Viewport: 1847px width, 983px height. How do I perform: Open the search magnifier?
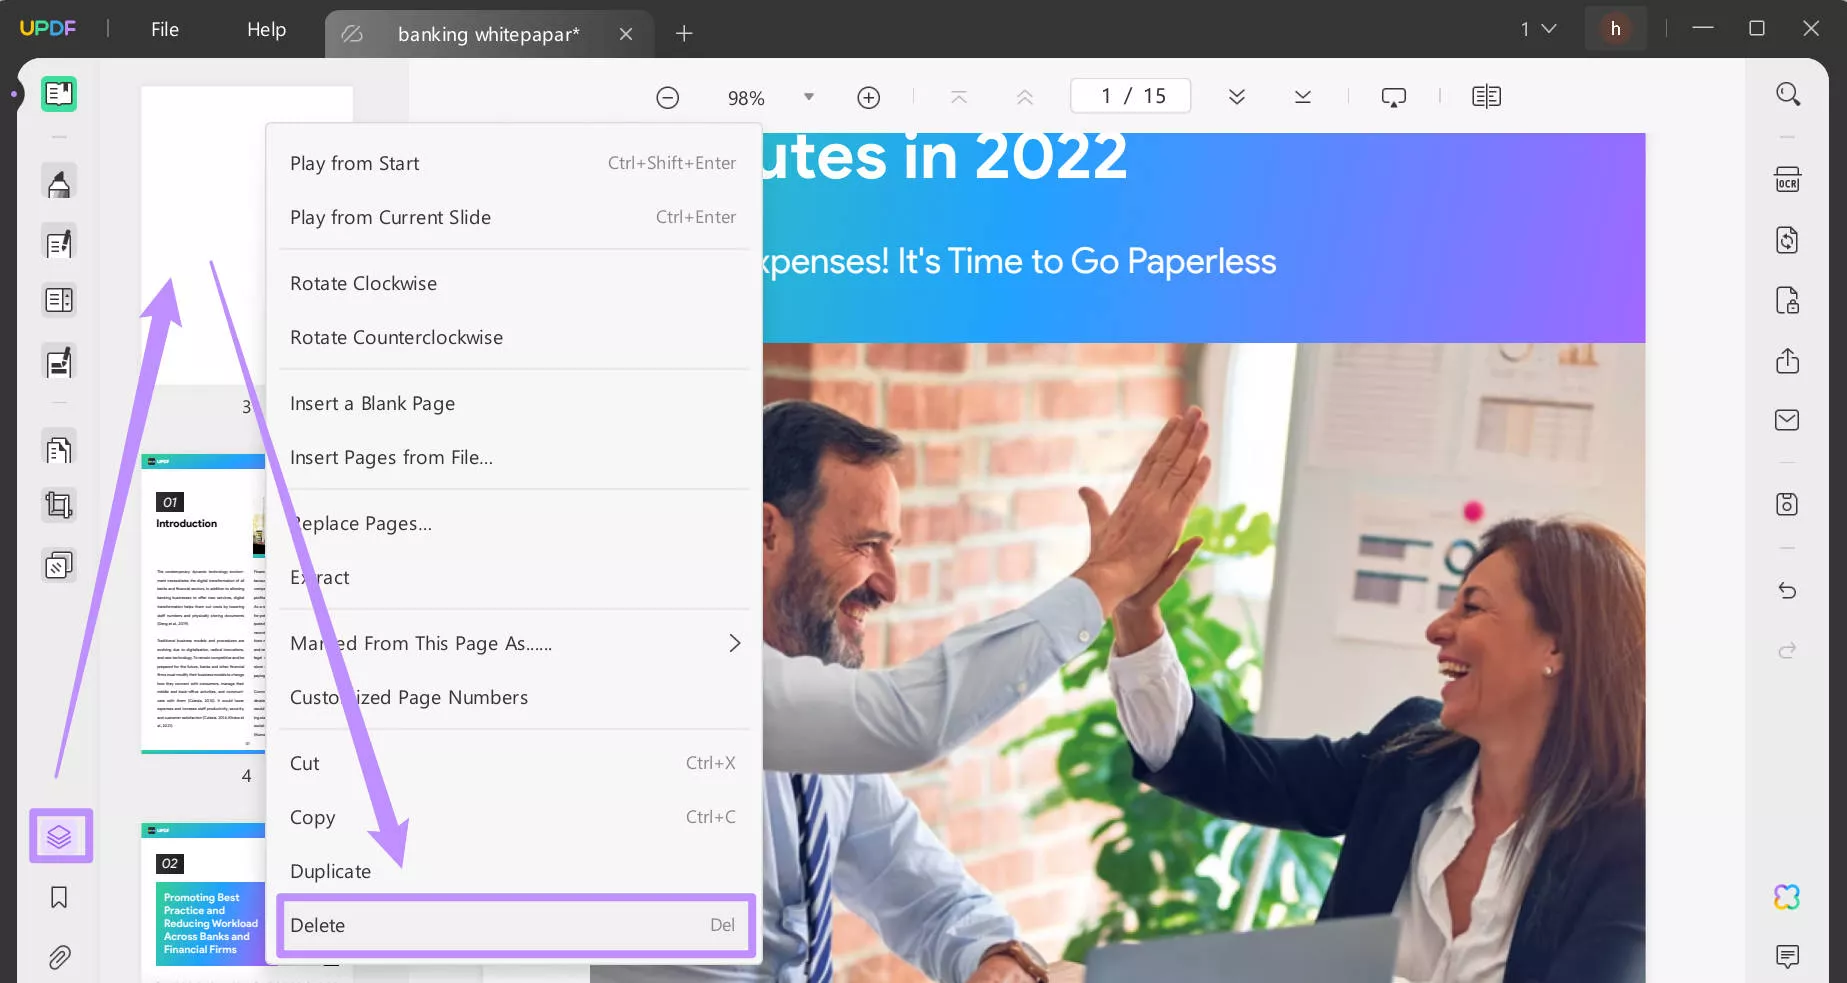(1788, 94)
